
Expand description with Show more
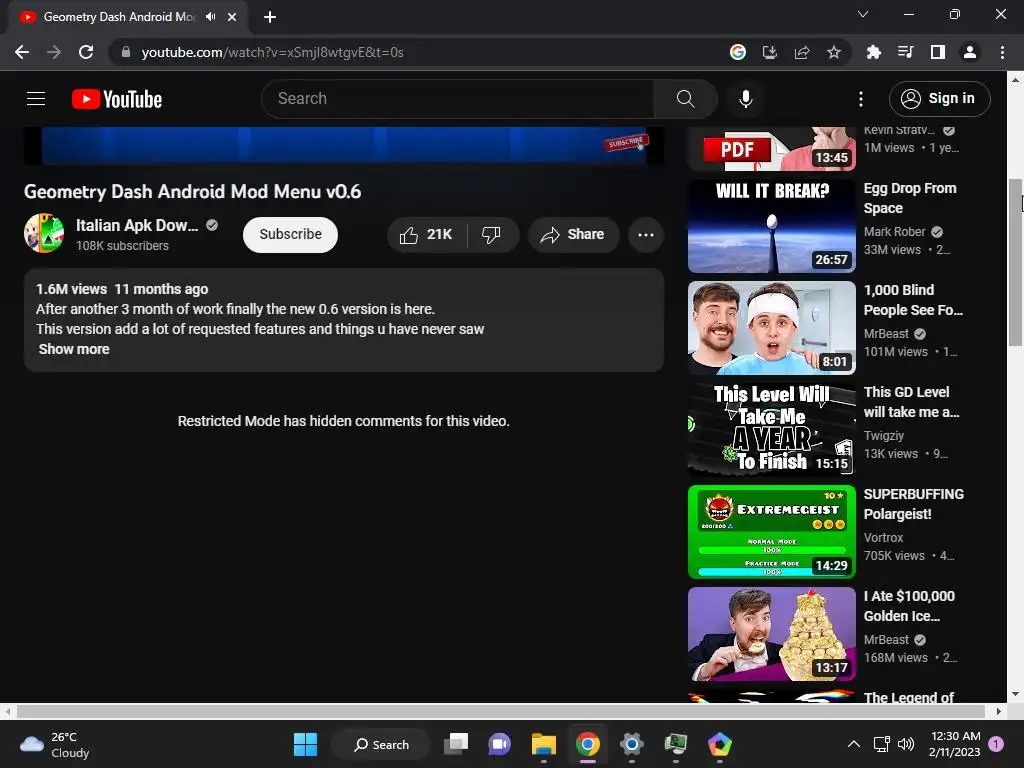[74, 349]
